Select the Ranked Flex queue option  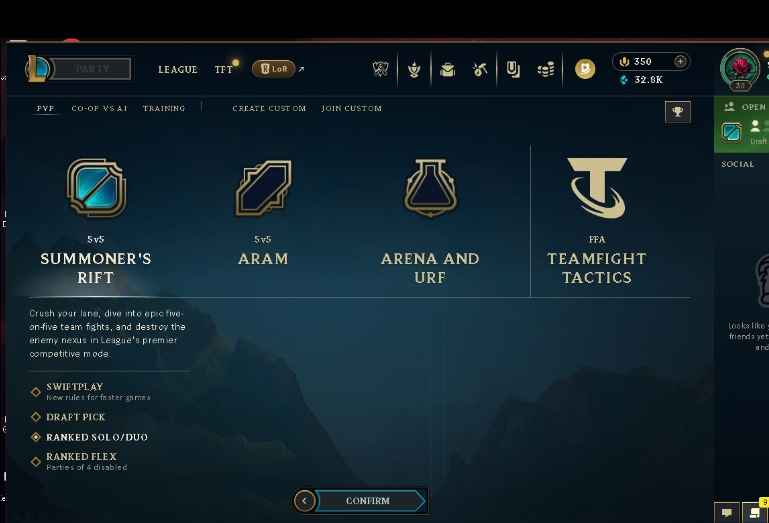81,456
